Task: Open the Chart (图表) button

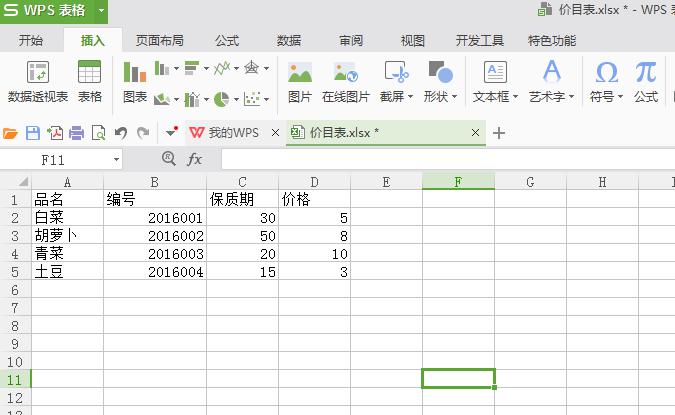Action: tap(135, 82)
